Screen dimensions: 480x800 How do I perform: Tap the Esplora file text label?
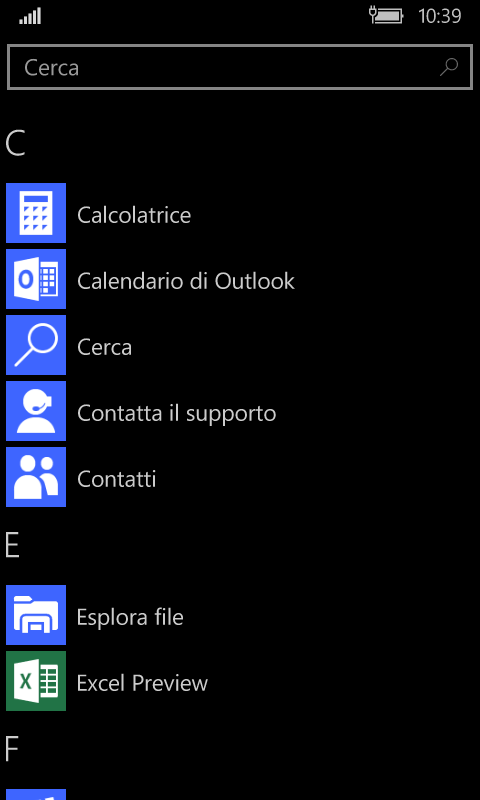[x=130, y=617]
